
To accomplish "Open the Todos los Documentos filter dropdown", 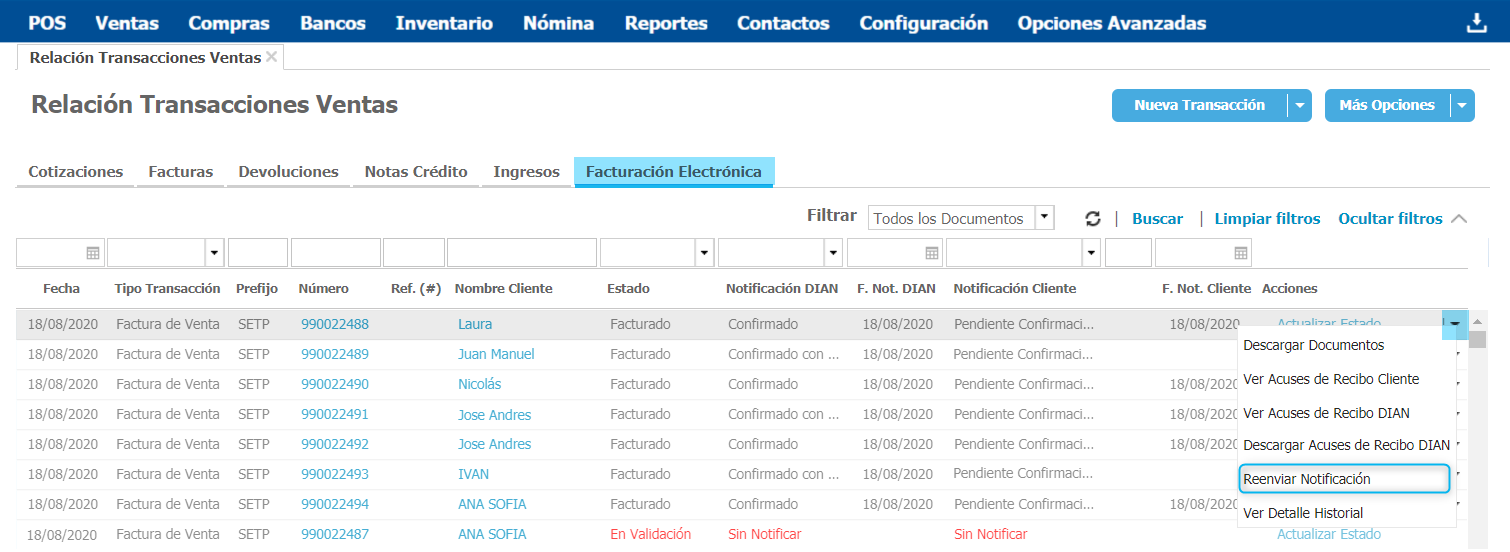I will tap(1044, 218).
